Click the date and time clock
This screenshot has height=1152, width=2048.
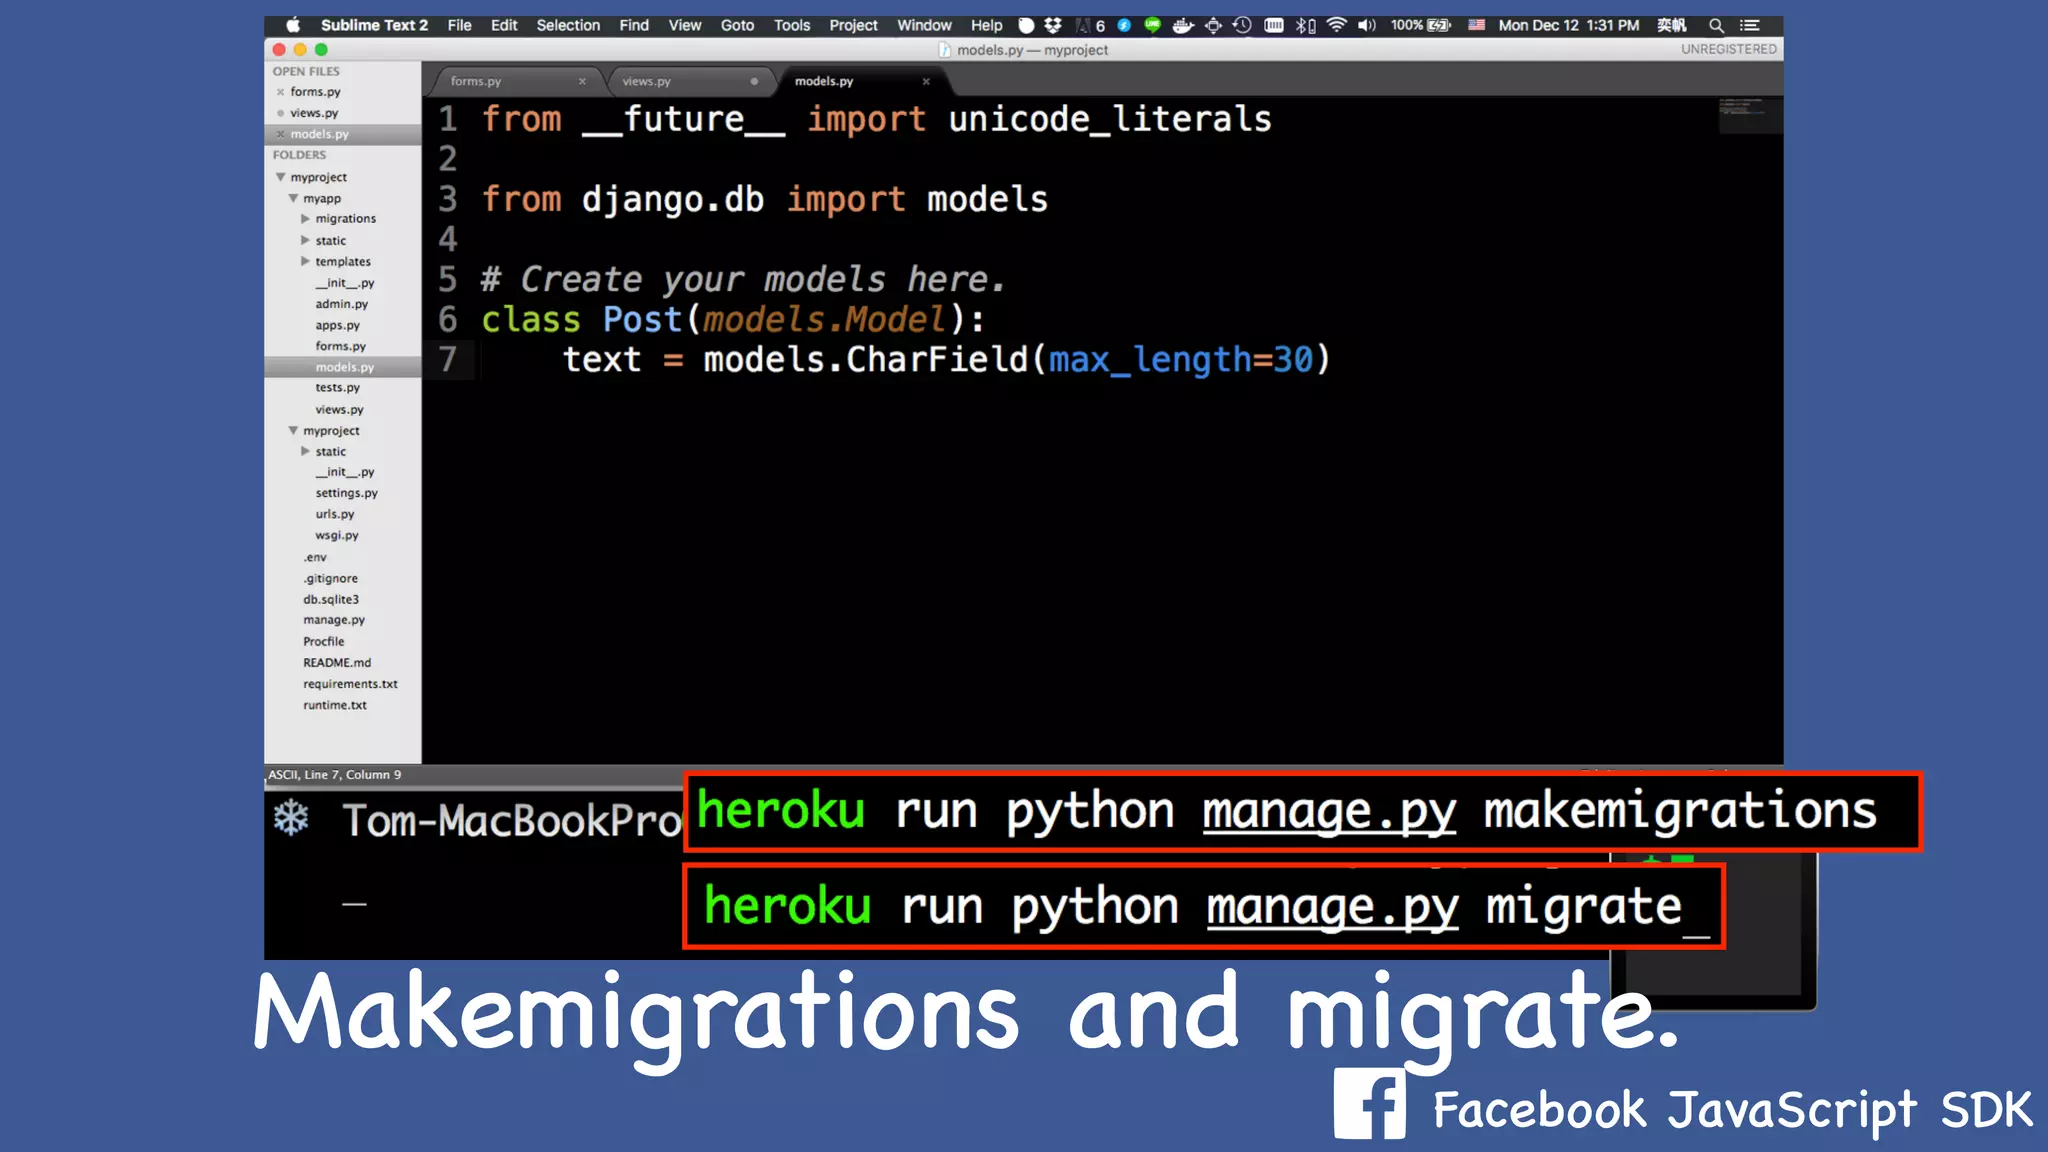pos(1568,25)
